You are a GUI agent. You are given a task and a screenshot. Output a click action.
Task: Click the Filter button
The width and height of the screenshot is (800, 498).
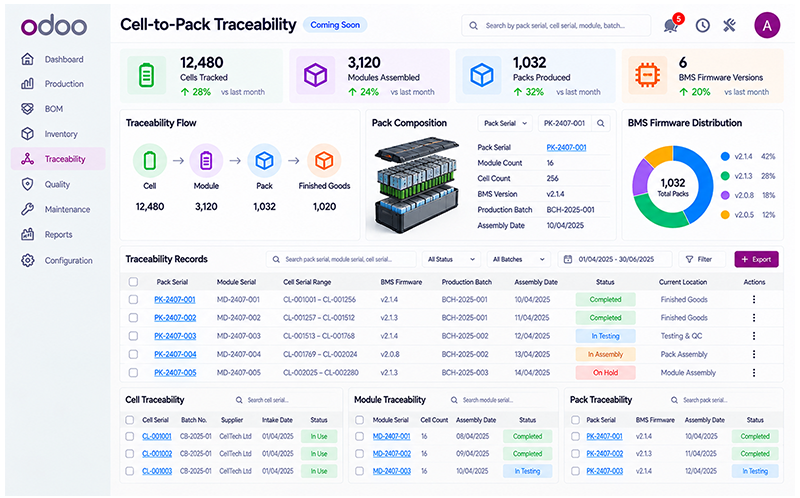click(702, 259)
